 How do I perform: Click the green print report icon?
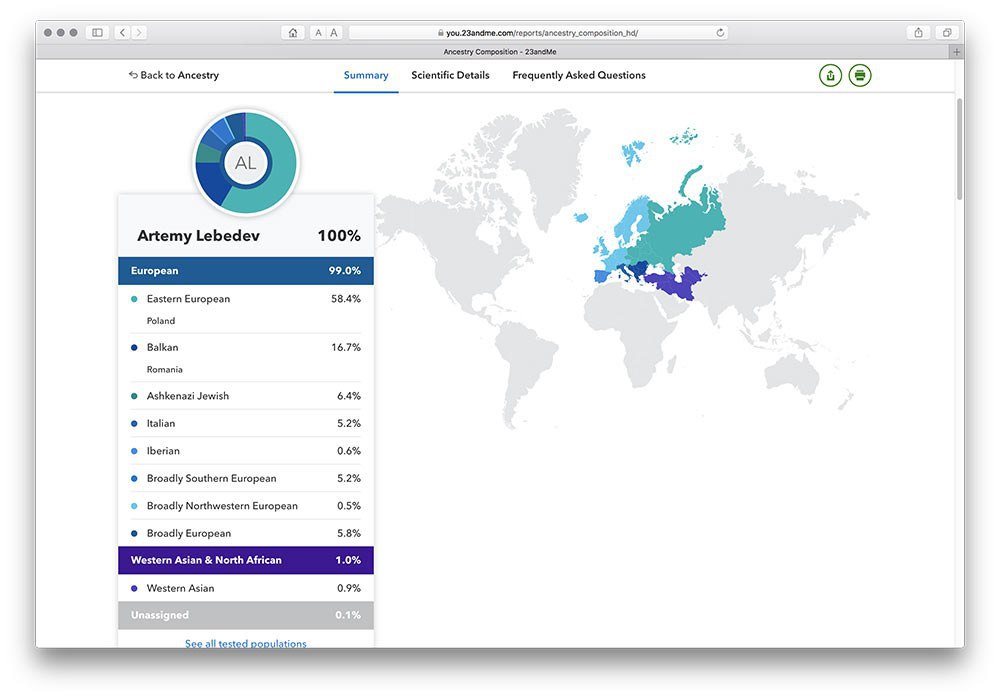click(x=860, y=75)
